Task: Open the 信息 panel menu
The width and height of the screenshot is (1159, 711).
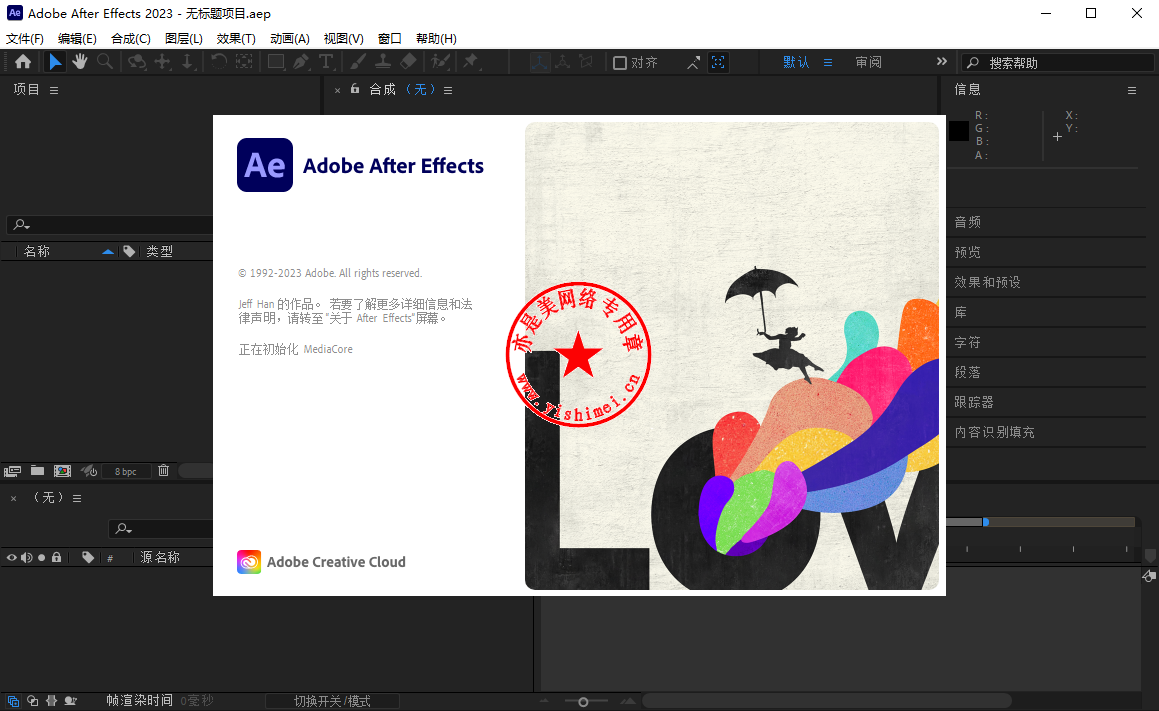Action: (1132, 90)
